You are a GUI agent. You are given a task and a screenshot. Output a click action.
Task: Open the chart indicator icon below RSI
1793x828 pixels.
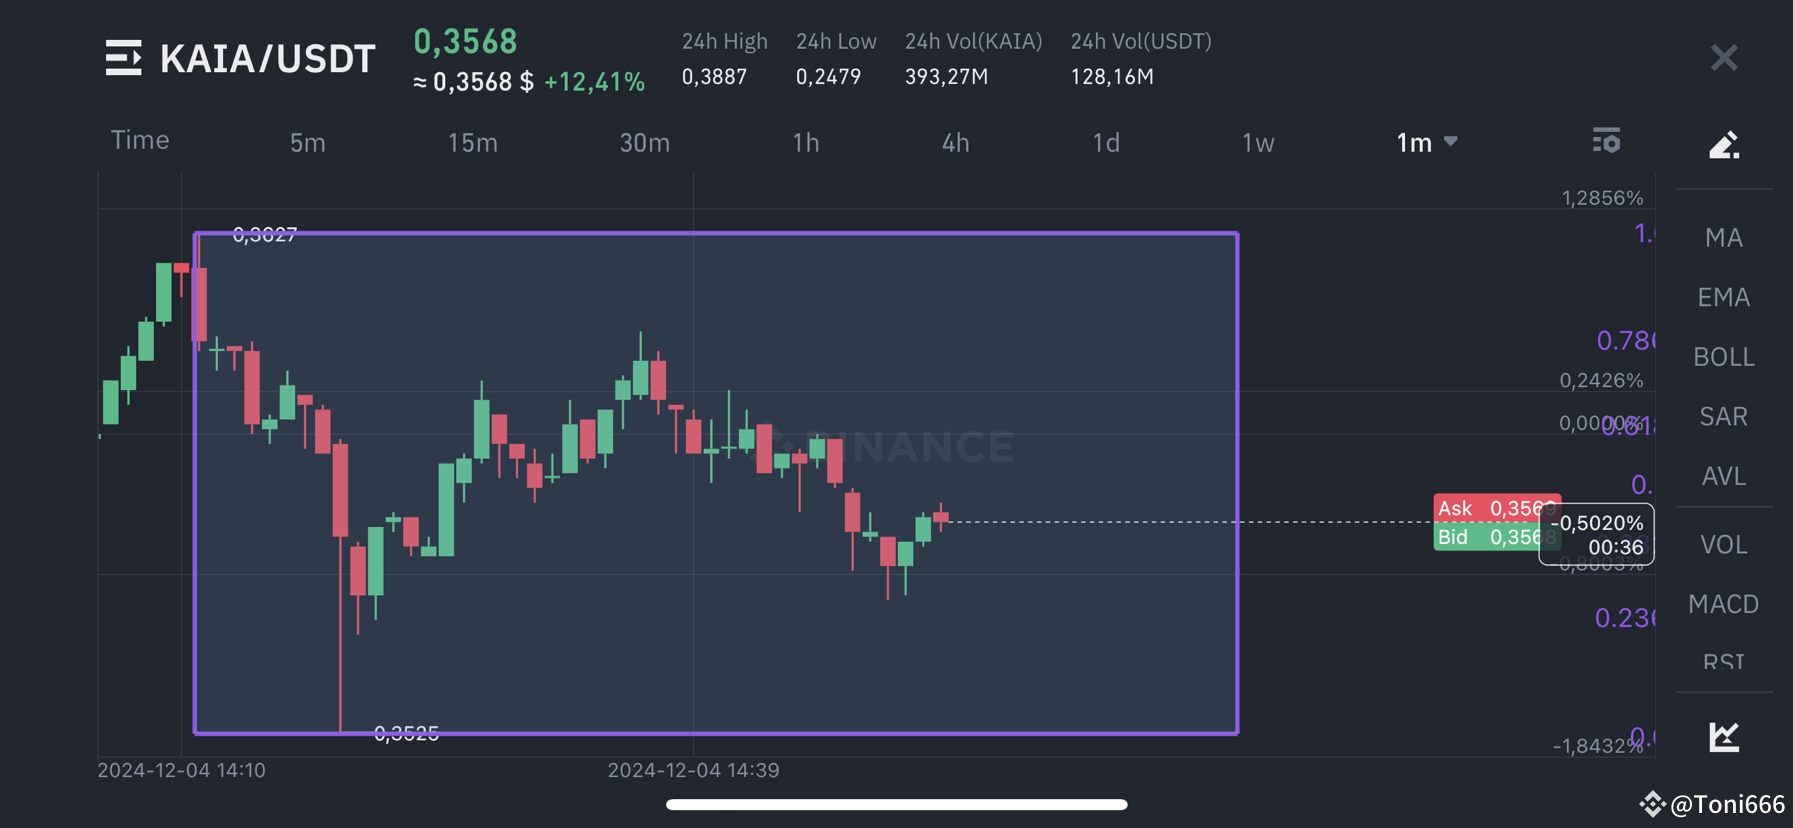1724,737
